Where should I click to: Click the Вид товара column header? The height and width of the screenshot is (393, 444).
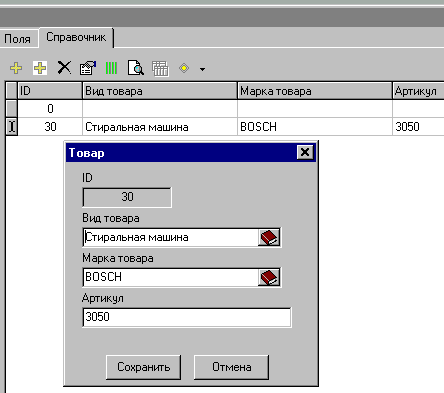160,91
